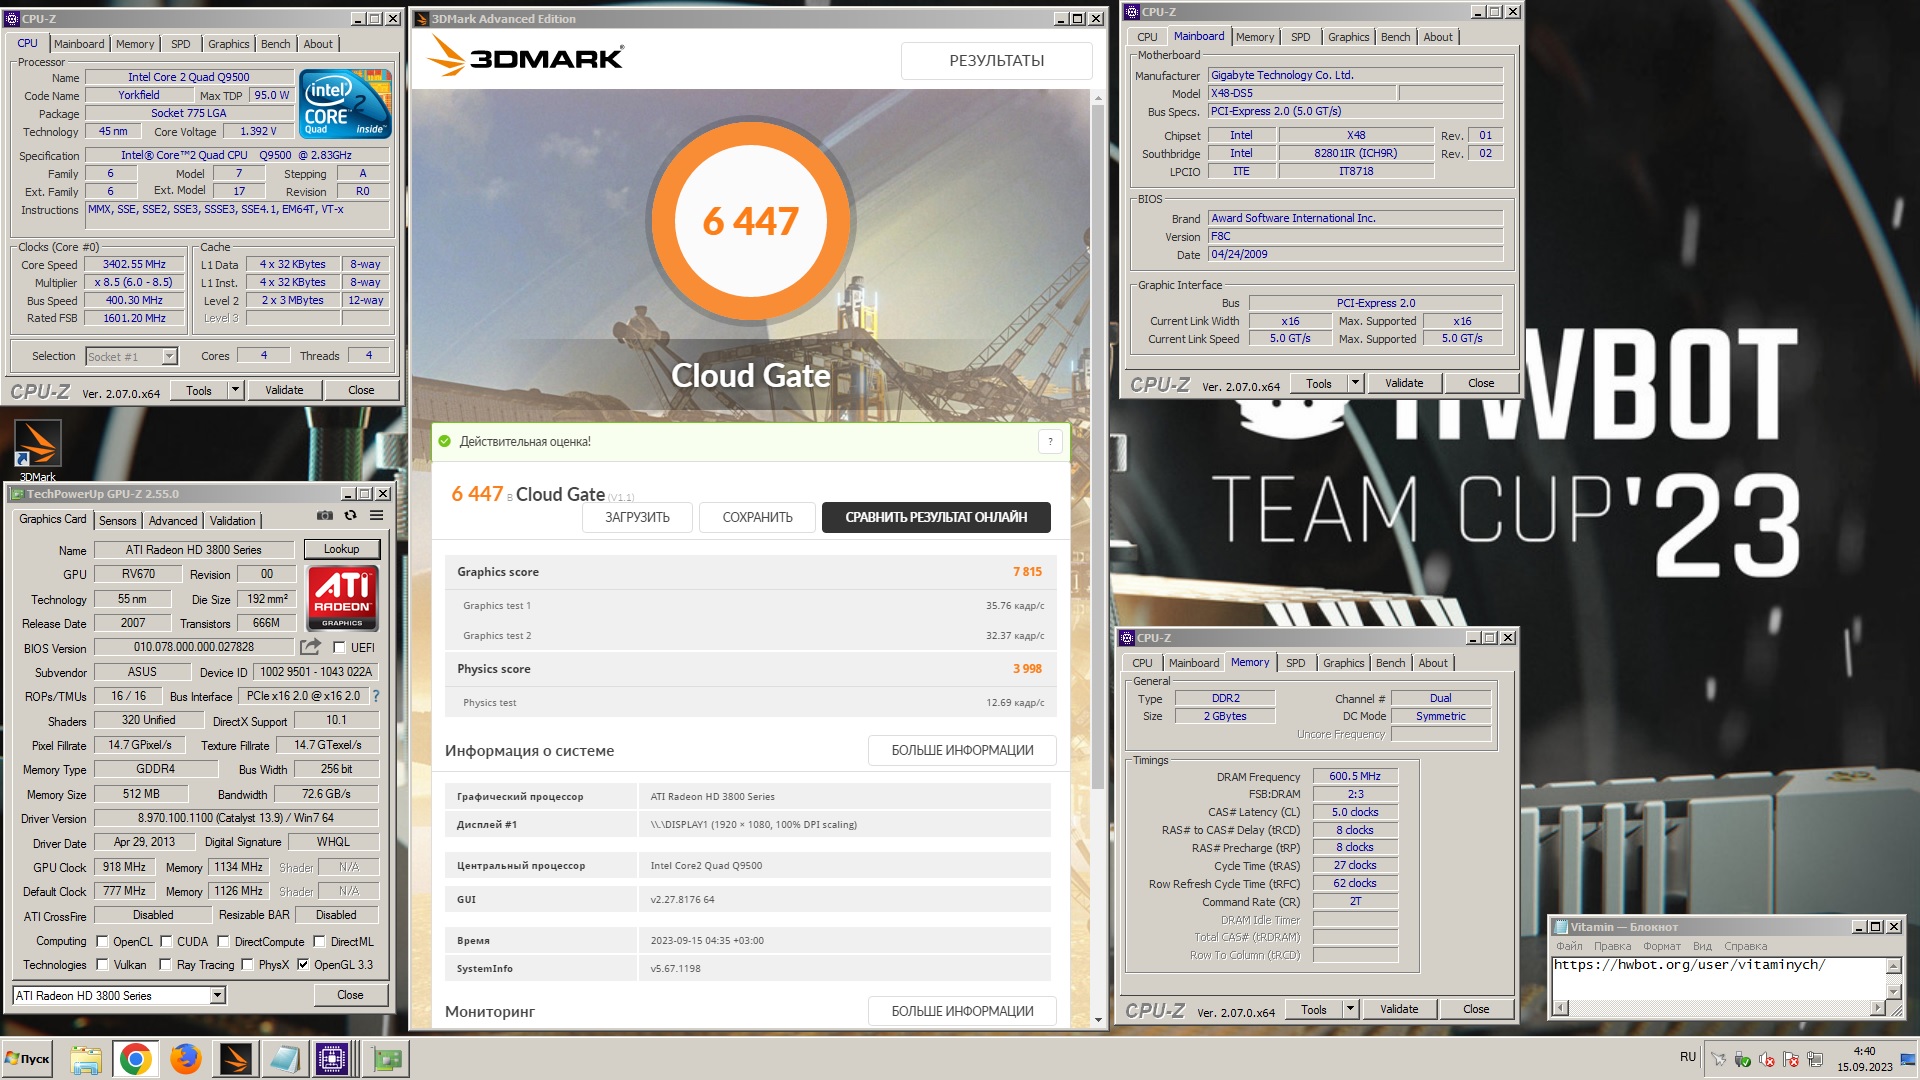Expand Tools arrow in Memory window

pos(1350,1009)
